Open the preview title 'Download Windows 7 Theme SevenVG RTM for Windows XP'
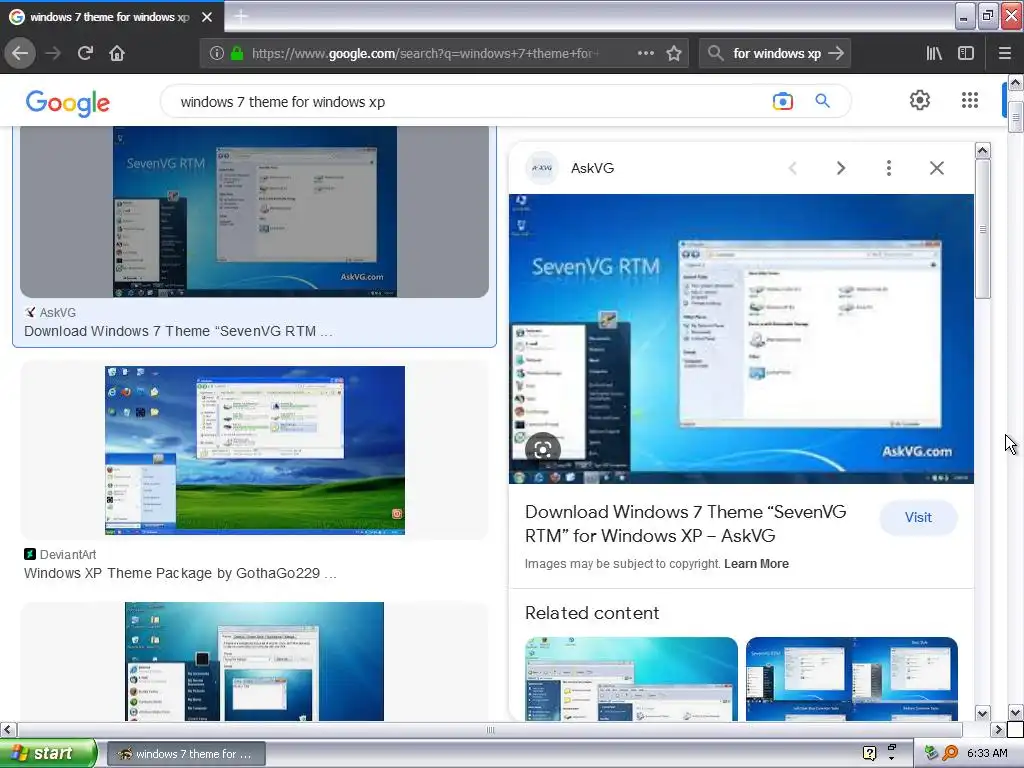Image resolution: width=1024 pixels, height=768 pixels. coord(685,524)
